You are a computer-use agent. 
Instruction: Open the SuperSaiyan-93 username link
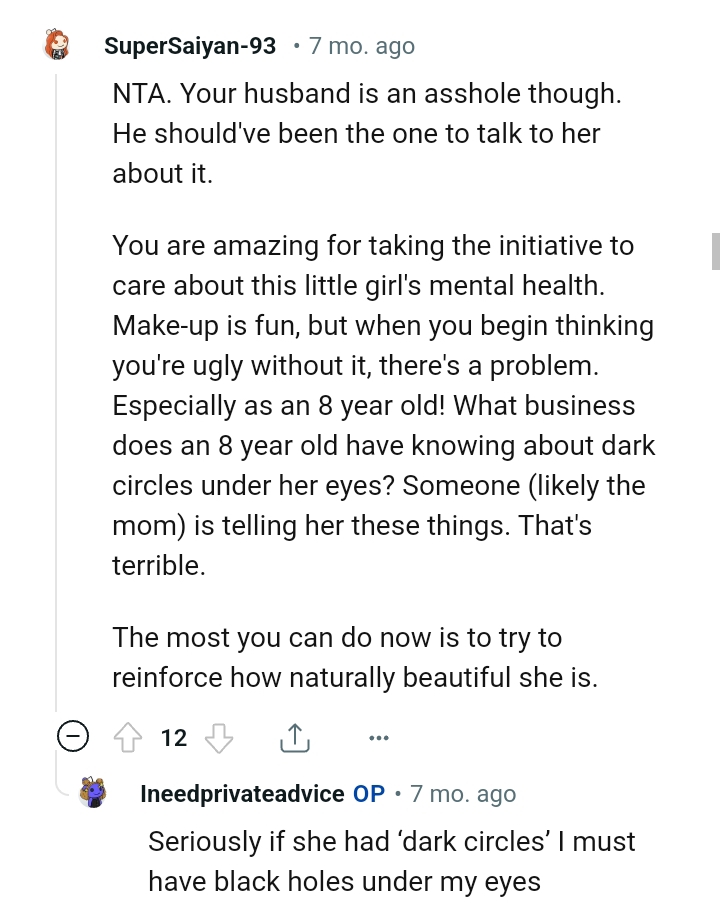point(190,46)
